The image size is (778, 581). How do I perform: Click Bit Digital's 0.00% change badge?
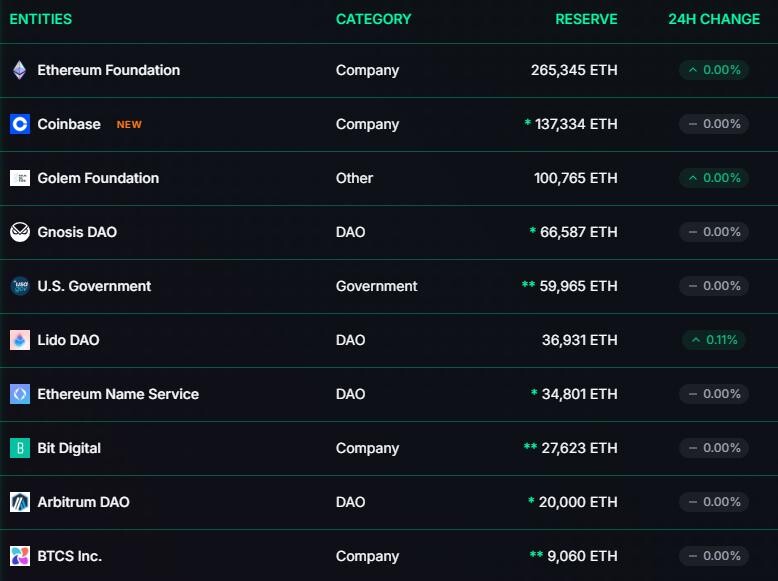click(714, 449)
